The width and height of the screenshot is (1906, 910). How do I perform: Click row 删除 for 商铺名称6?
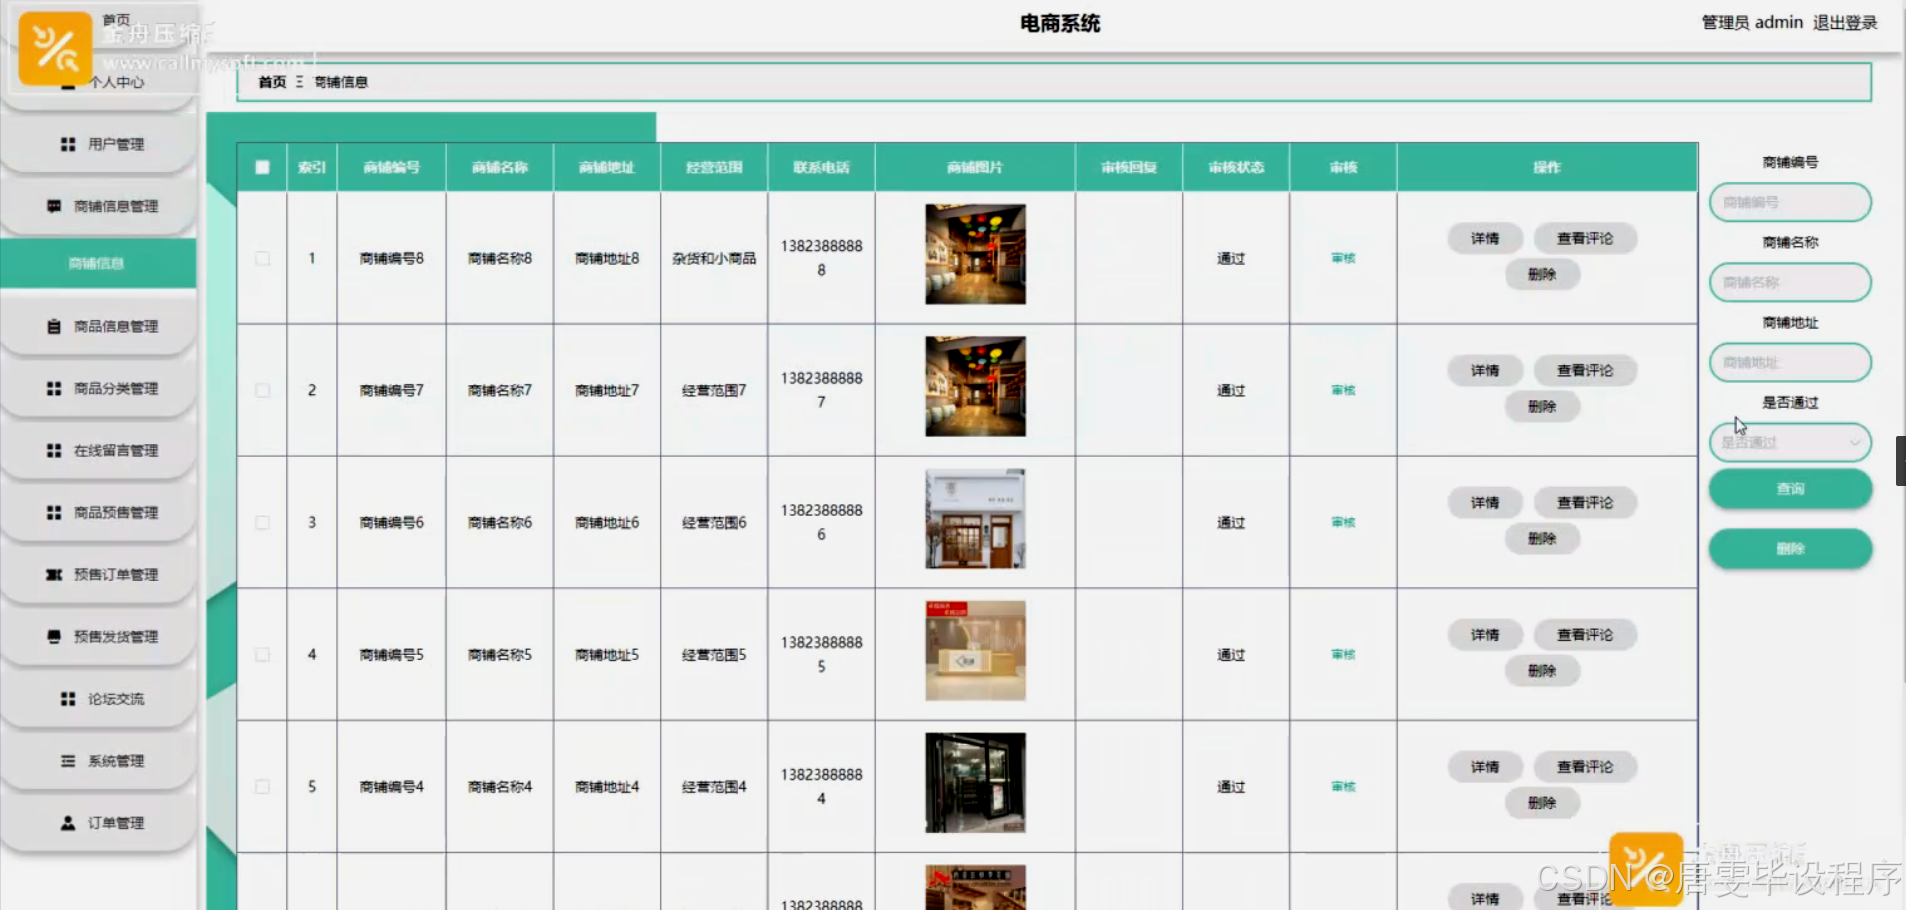click(x=1542, y=538)
